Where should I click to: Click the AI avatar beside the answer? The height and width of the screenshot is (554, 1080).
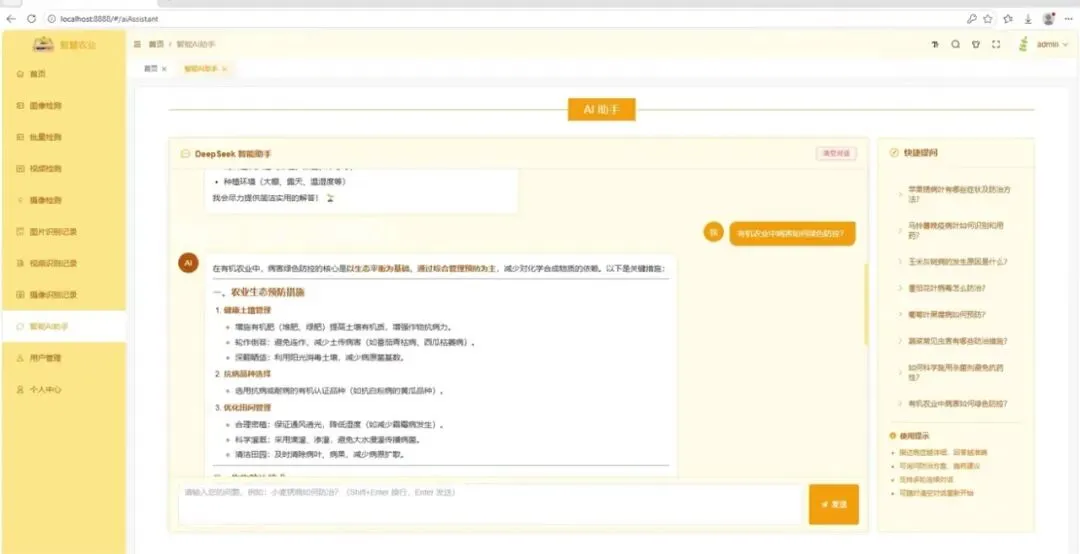point(188,263)
